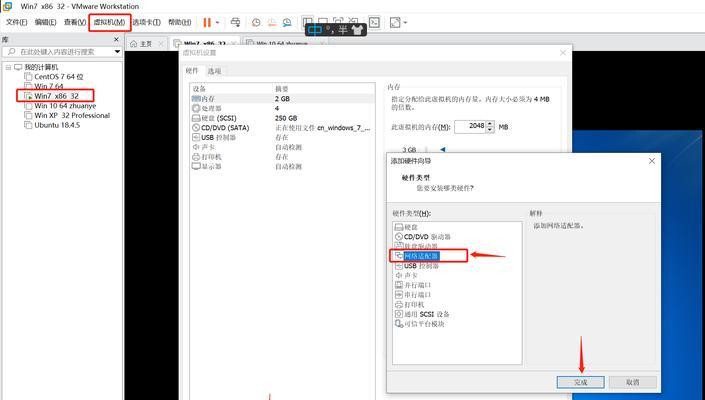705x400 pixels.
Task: Select the USB 控制器 device in settings list
Action: click(x=282, y=138)
